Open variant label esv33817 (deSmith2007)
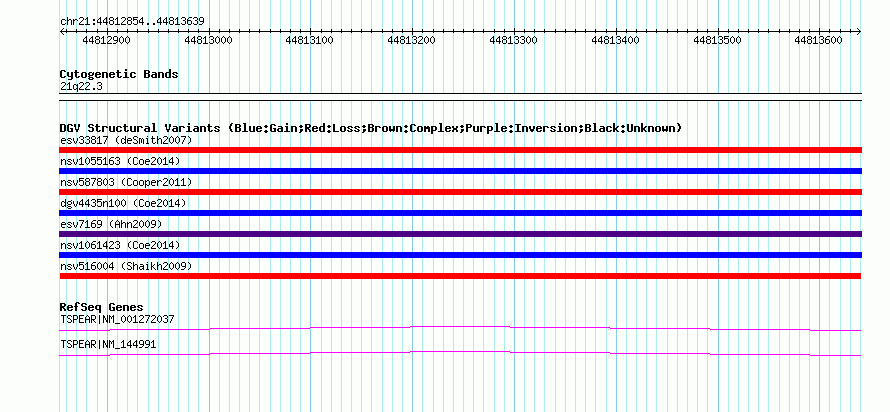890x412 pixels. pyautogui.click(x=126, y=140)
